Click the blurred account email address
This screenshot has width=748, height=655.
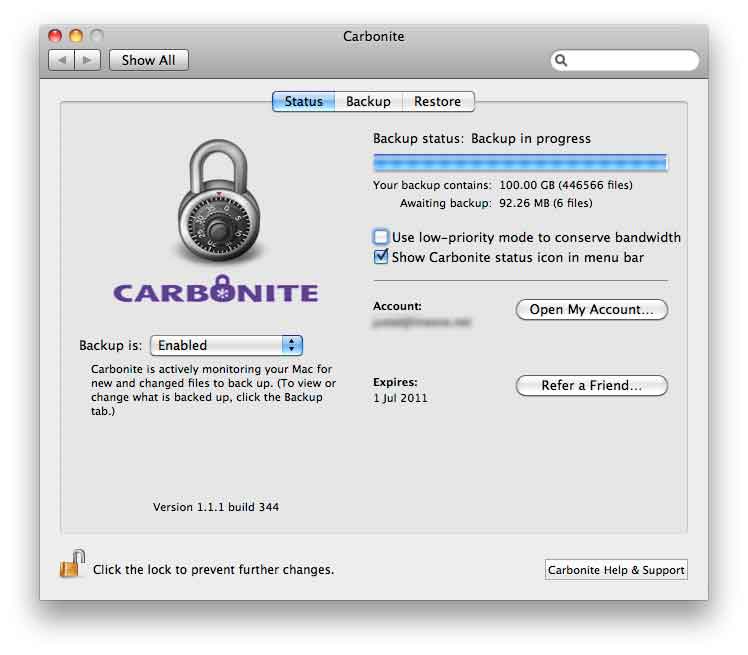point(422,322)
